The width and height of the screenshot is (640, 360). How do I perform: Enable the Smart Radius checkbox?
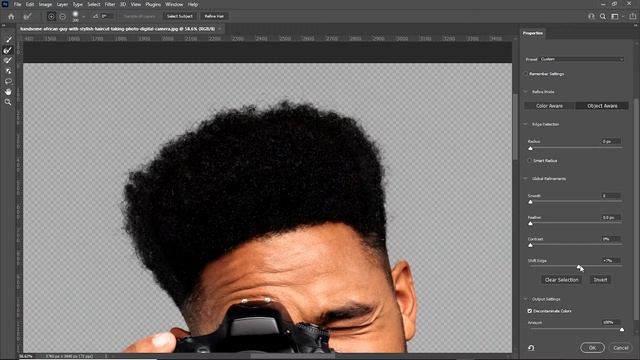pyautogui.click(x=529, y=161)
